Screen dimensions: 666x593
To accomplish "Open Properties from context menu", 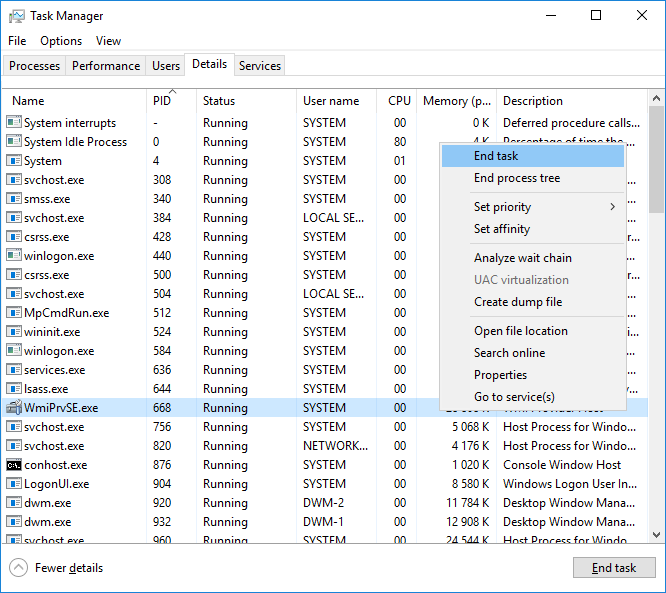I will click(533, 375).
